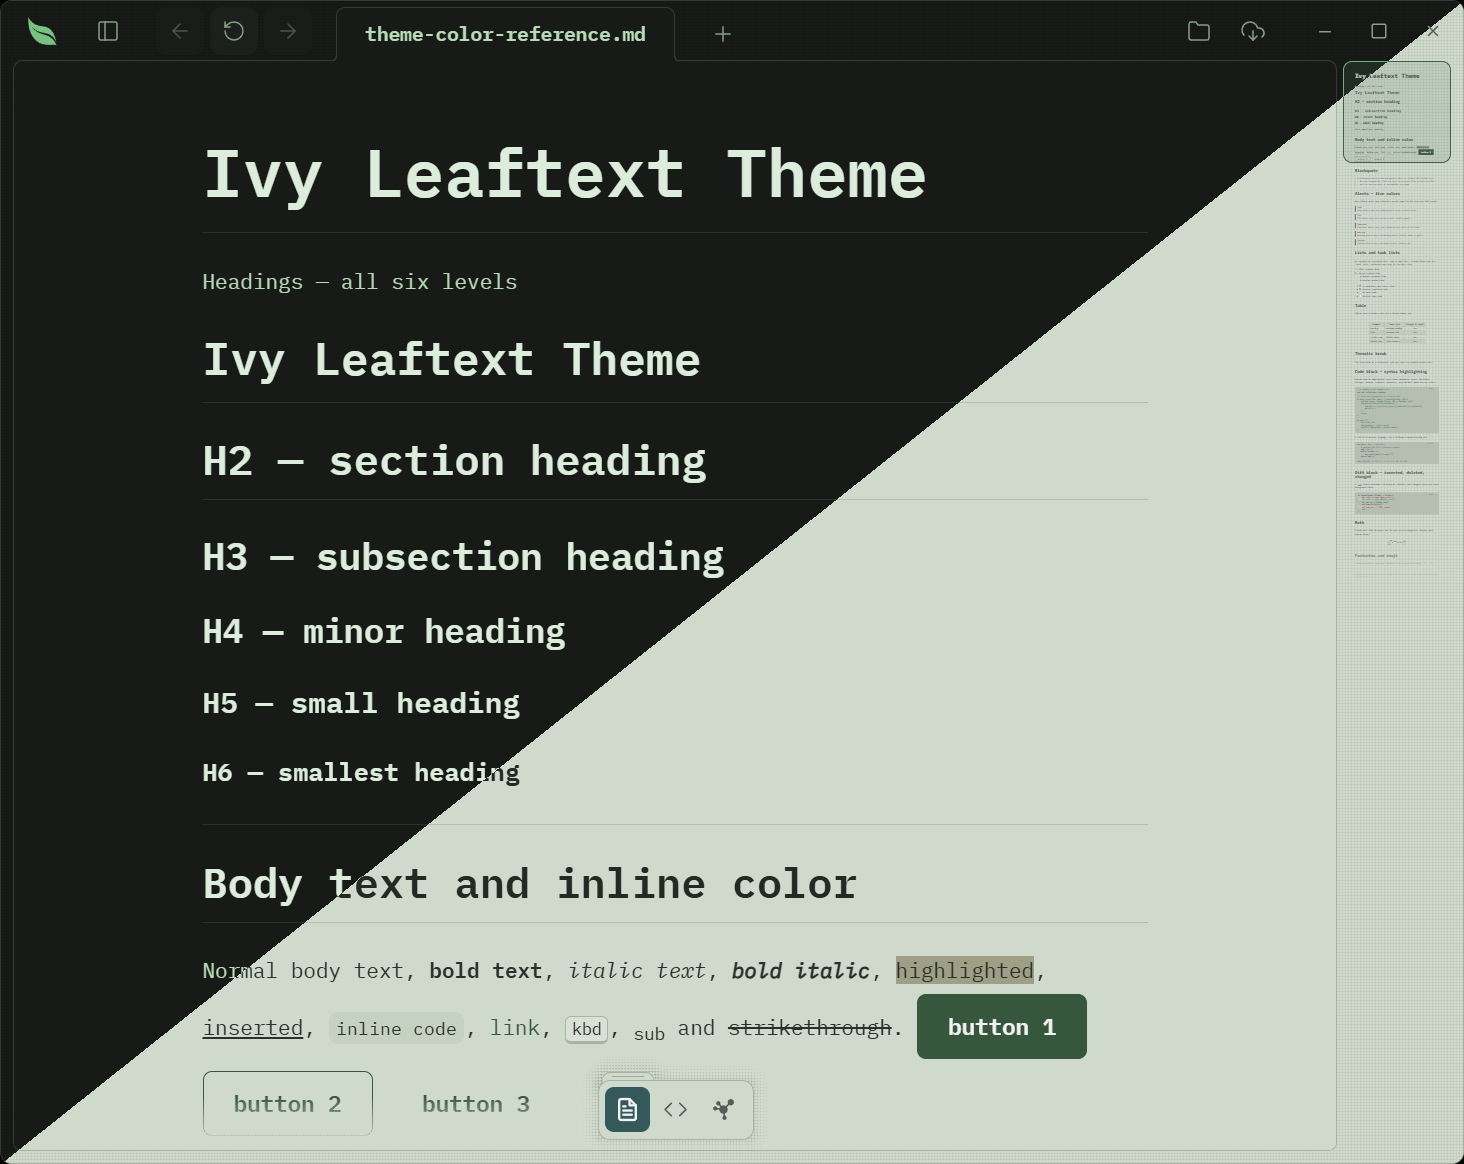1464x1164 pixels.
Task: Click the "kbd" key label
Action: click(587, 1029)
